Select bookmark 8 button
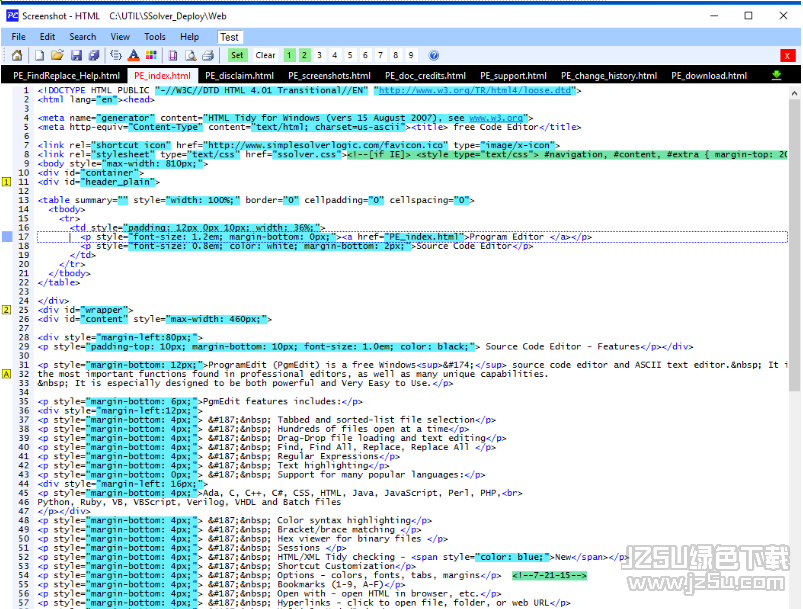803x609 pixels. tap(395, 55)
